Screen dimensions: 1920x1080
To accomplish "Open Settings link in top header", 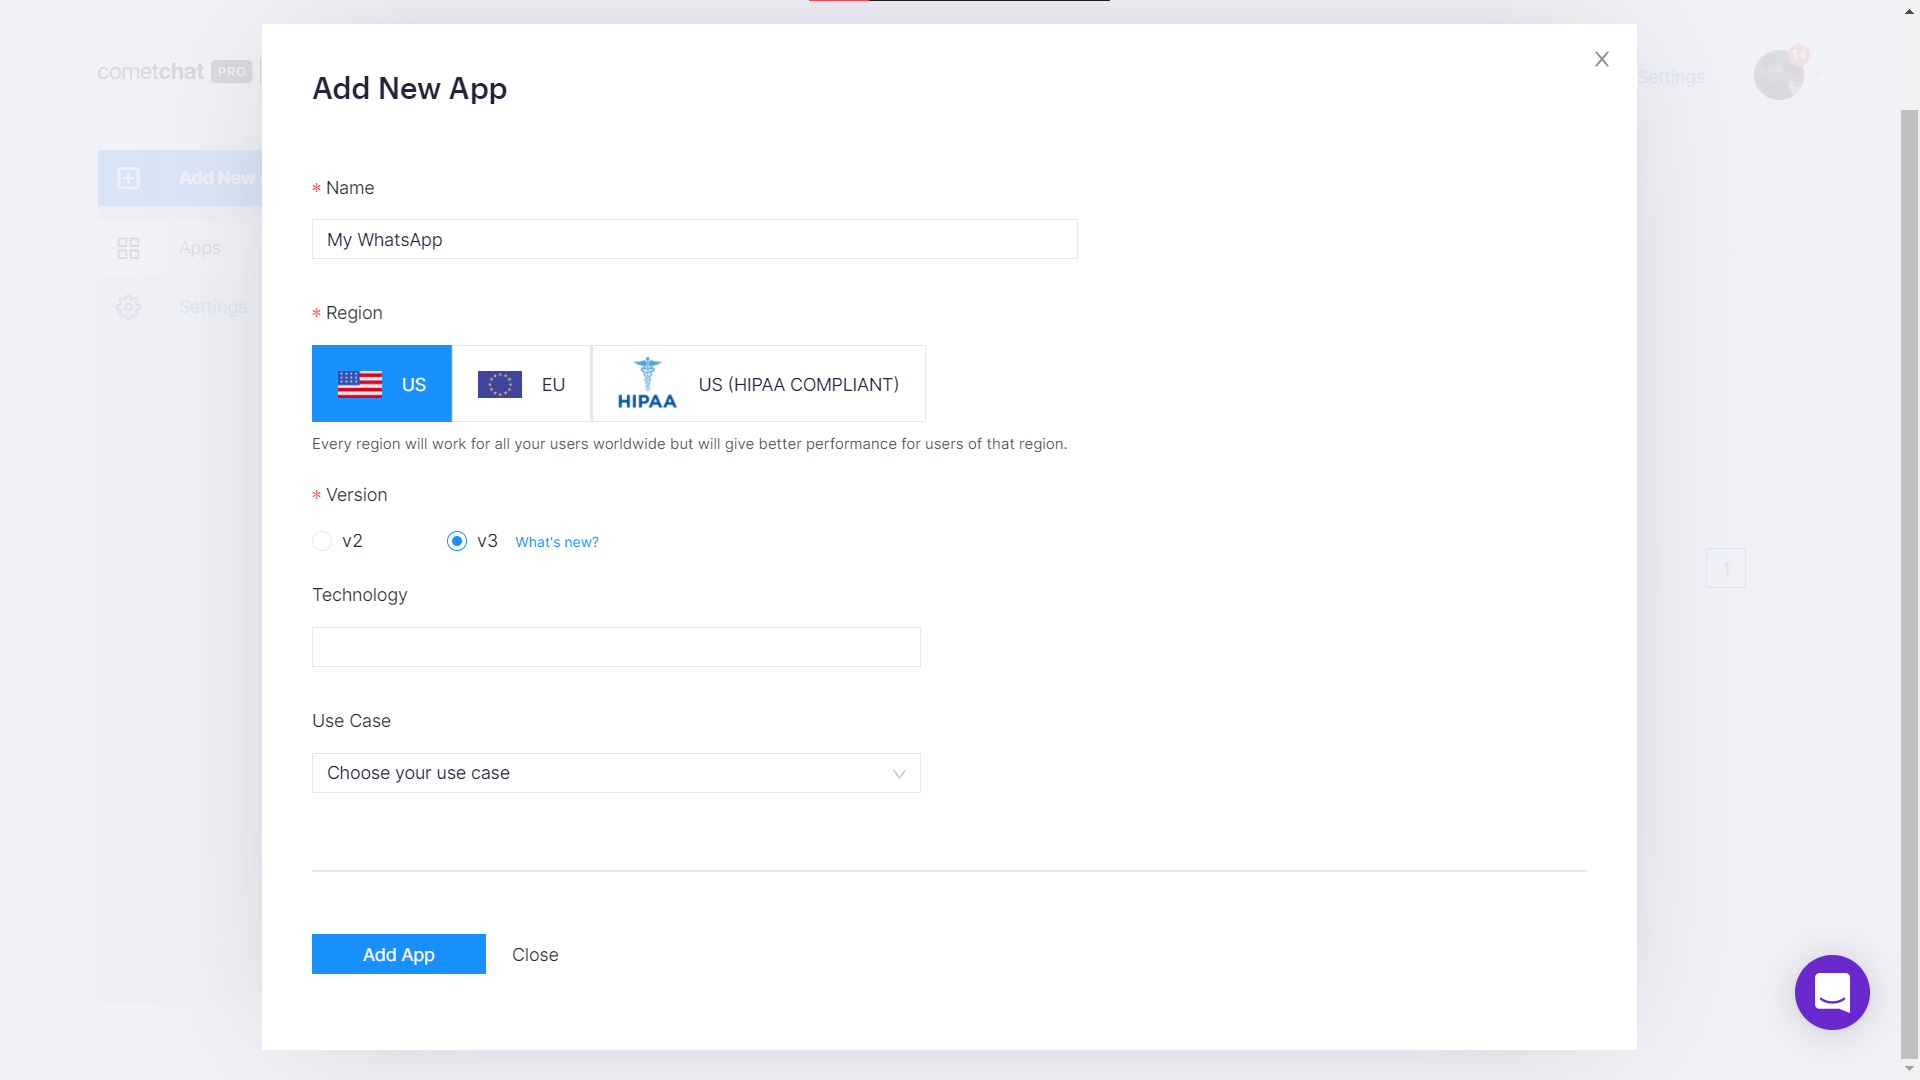I will pyautogui.click(x=1671, y=77).
